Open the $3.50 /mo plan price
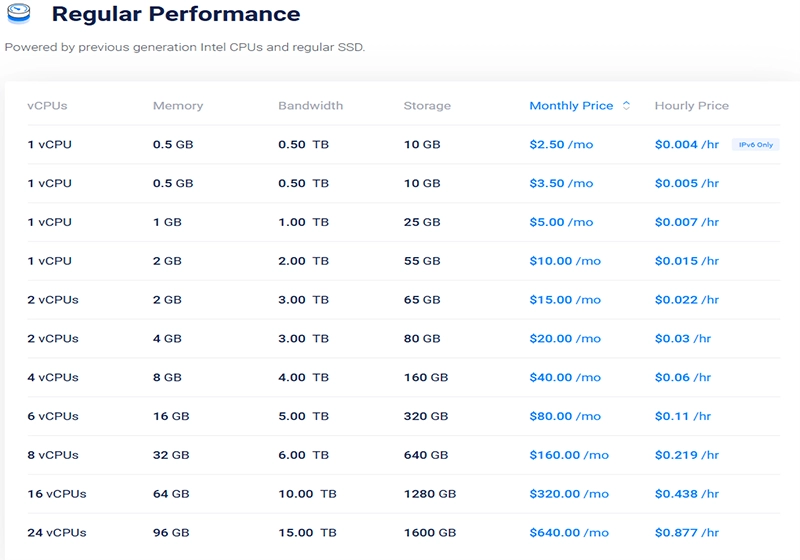 (x=561, y=184)
